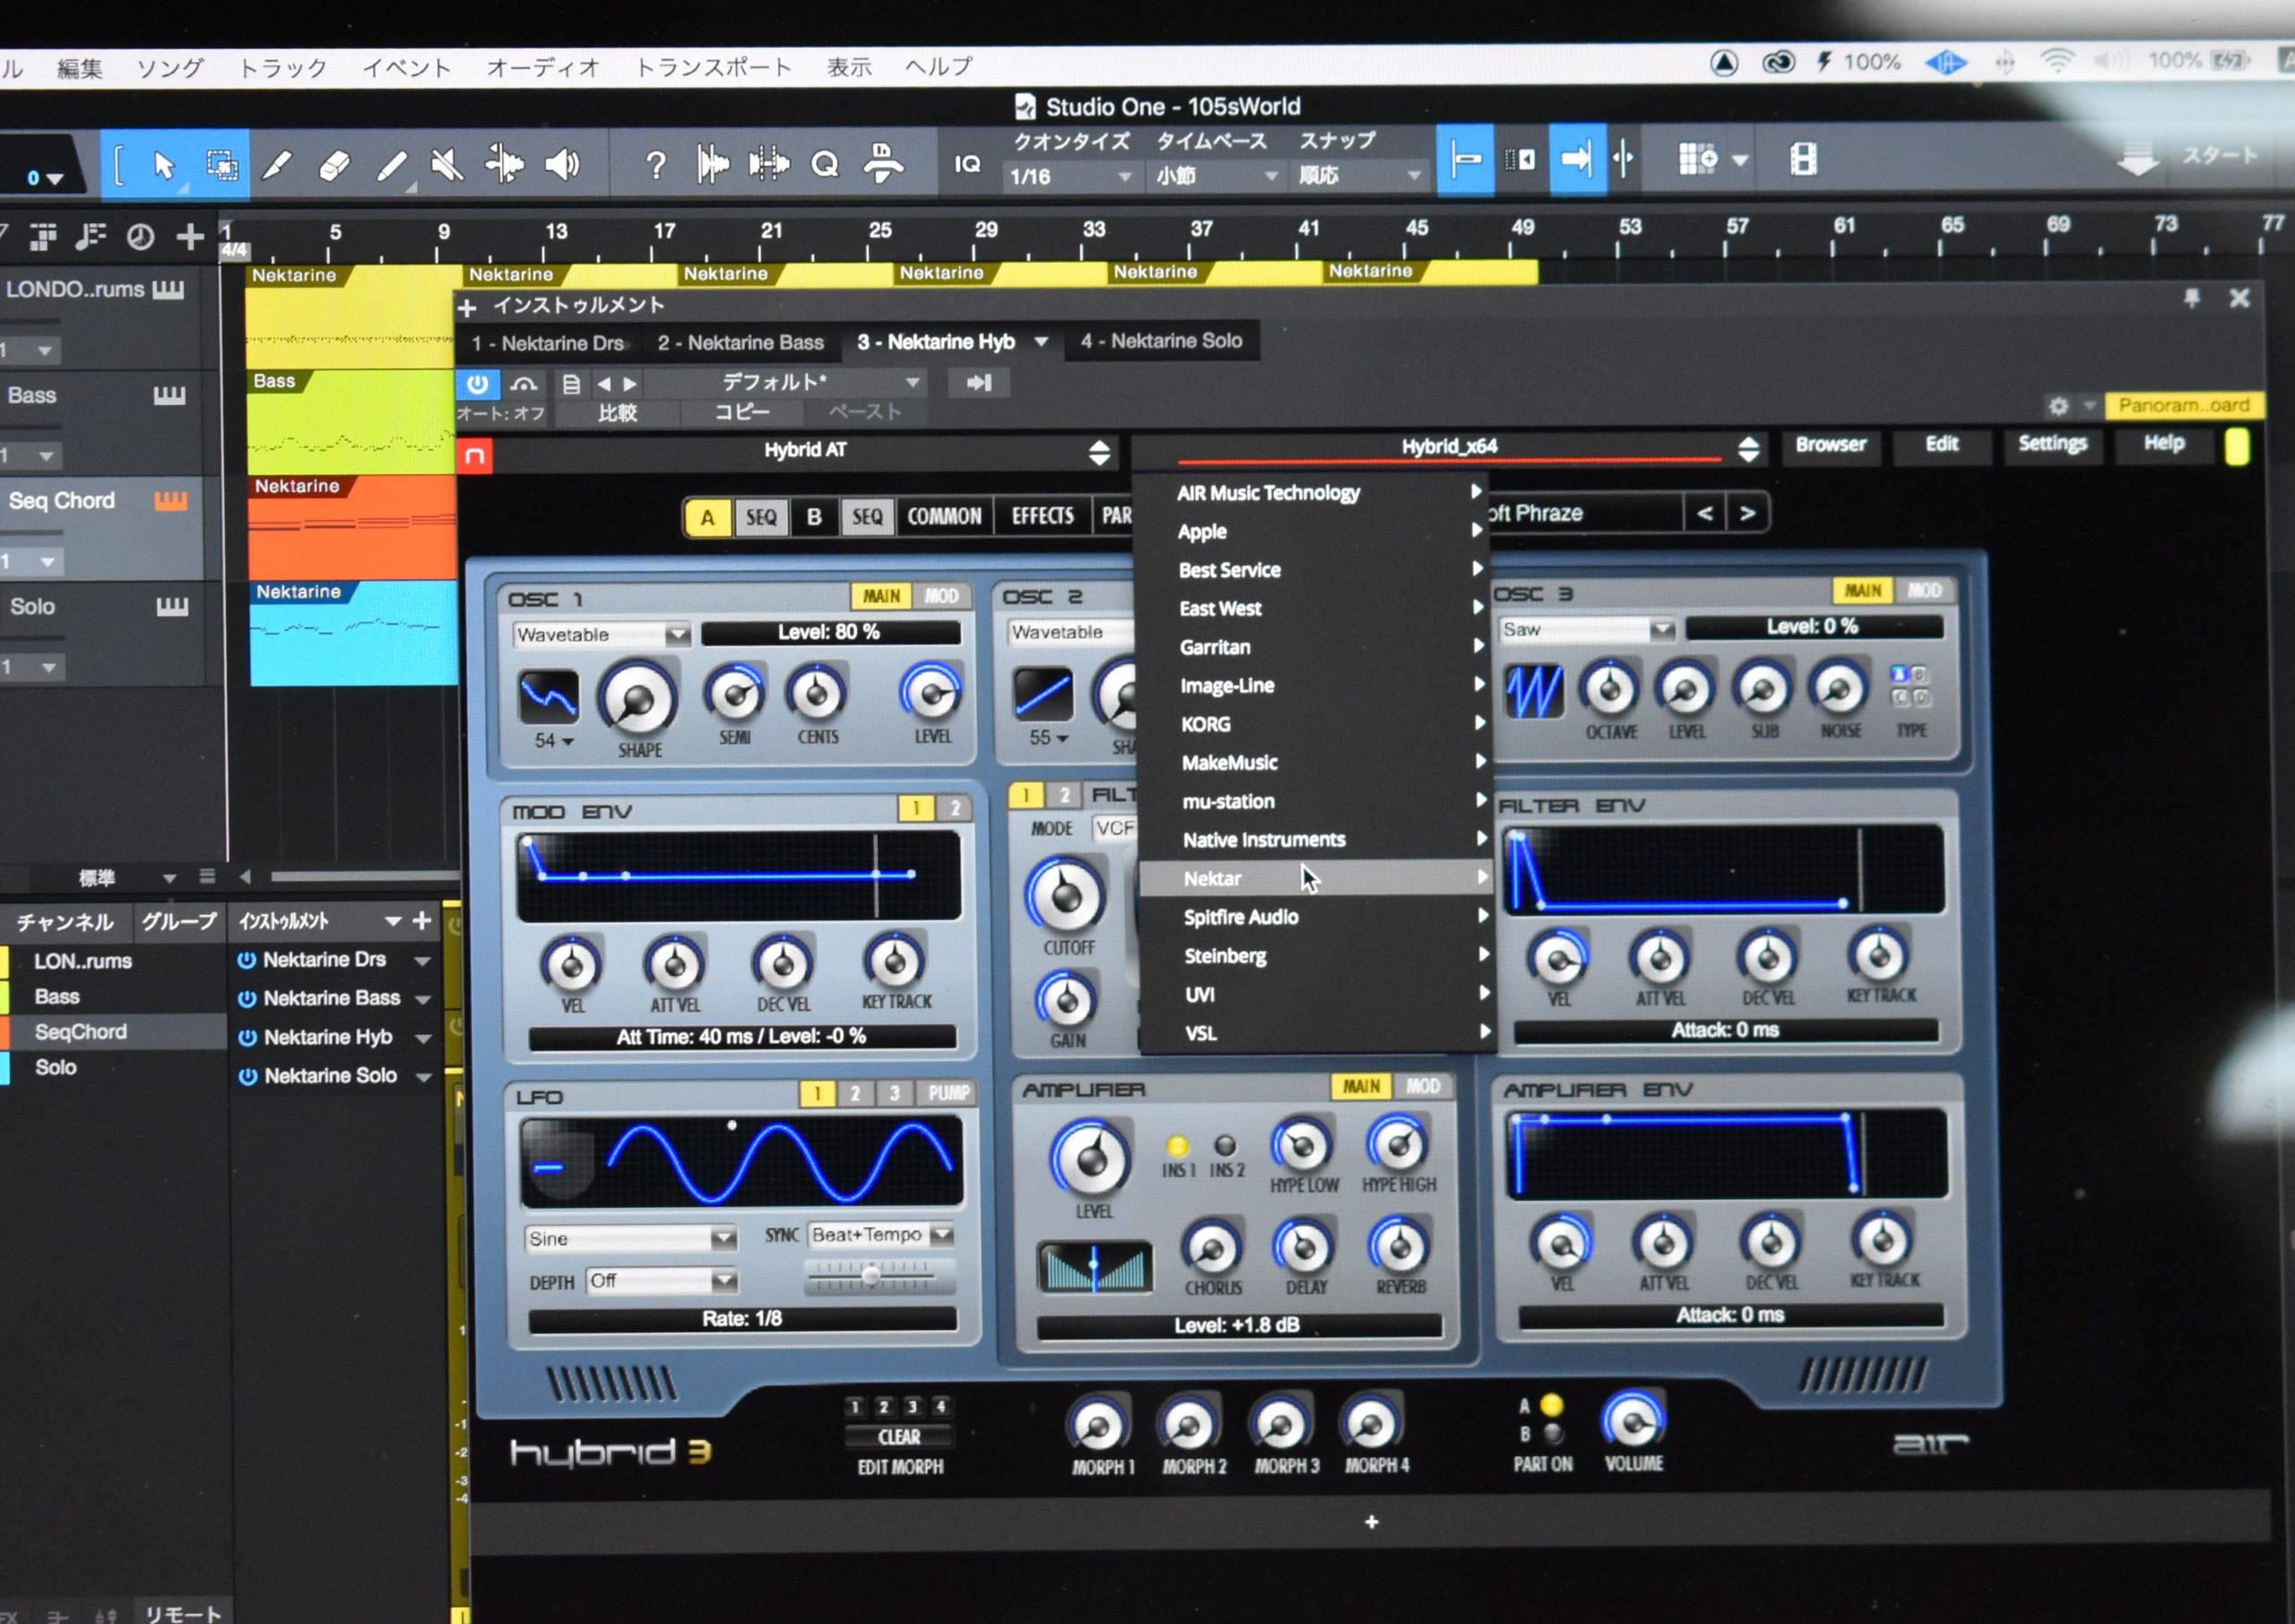Click the instrument editor power icon
Image resolution: width=2295 pixels, height=1624 pixels.
pos(477,384)
